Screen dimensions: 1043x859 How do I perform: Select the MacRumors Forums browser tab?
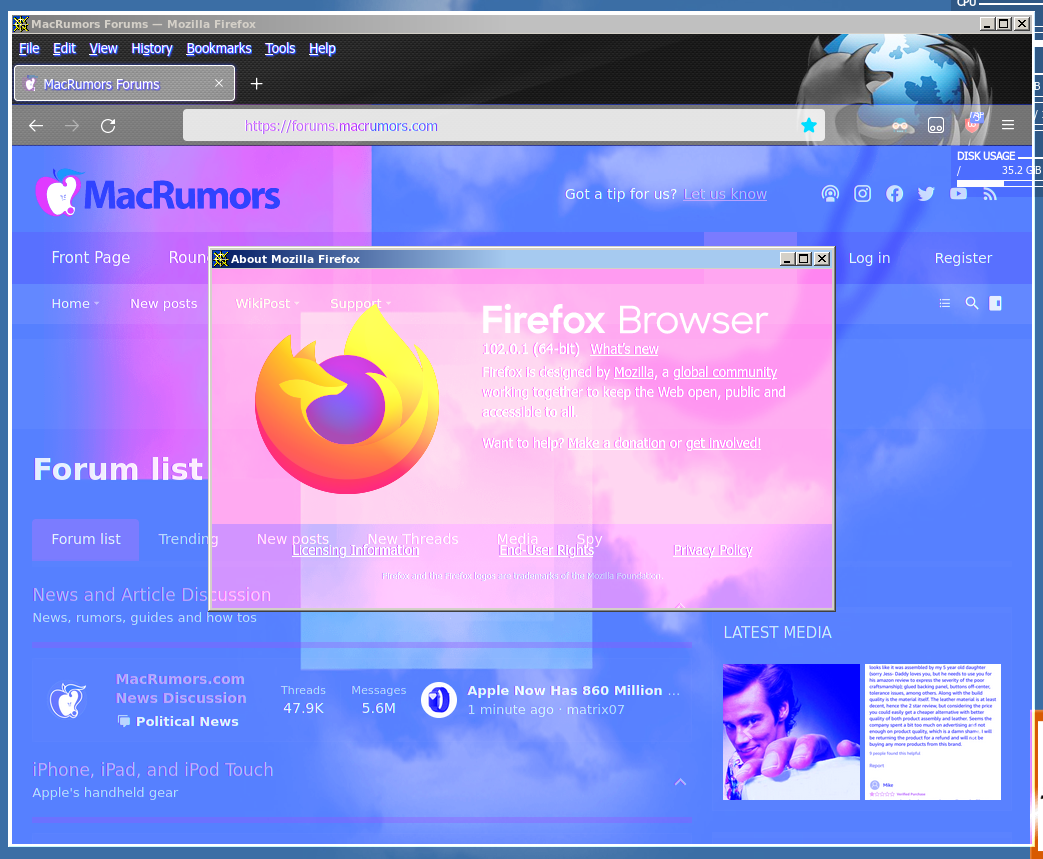pos(124,83)
